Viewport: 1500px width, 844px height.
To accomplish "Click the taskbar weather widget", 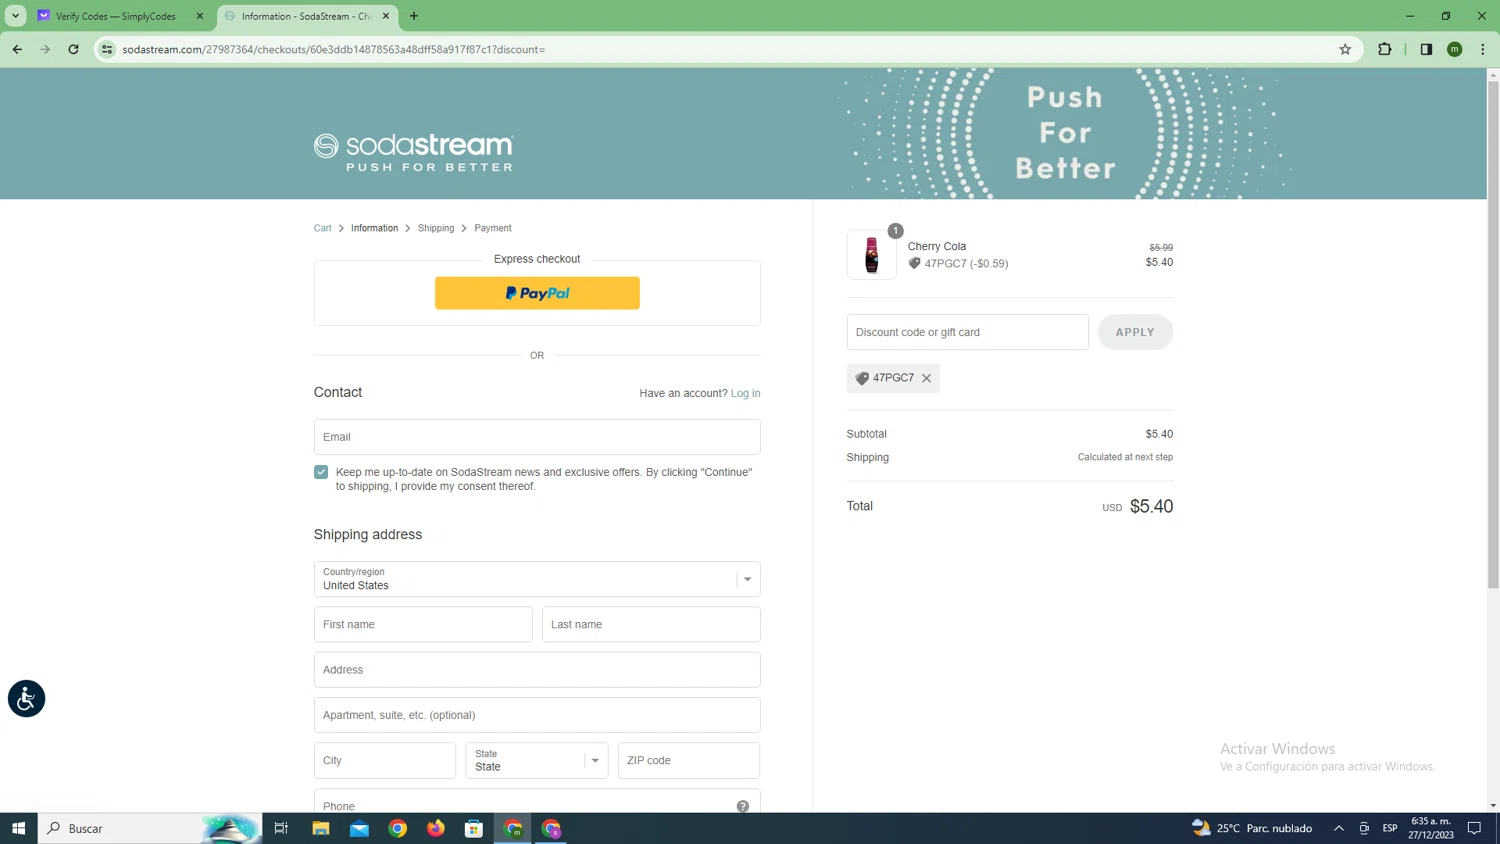I will (1252, 828).
